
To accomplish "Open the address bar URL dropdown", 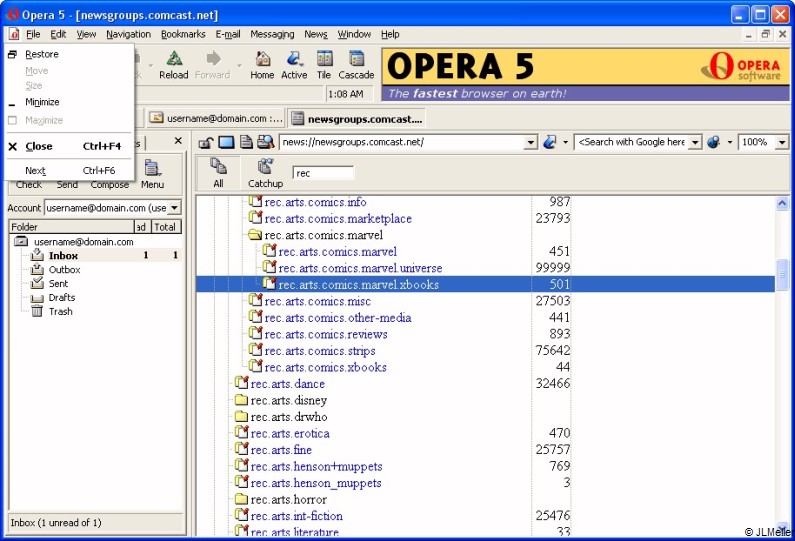I will [531, 142].
